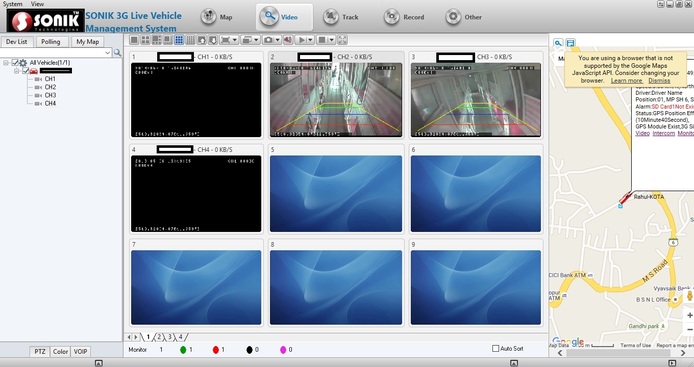
Task: Click the play video toolbar icon
Action: pos(302,40)
